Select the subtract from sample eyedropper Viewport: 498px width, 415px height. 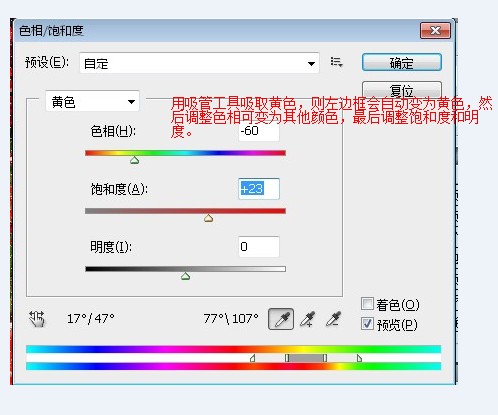333,319
